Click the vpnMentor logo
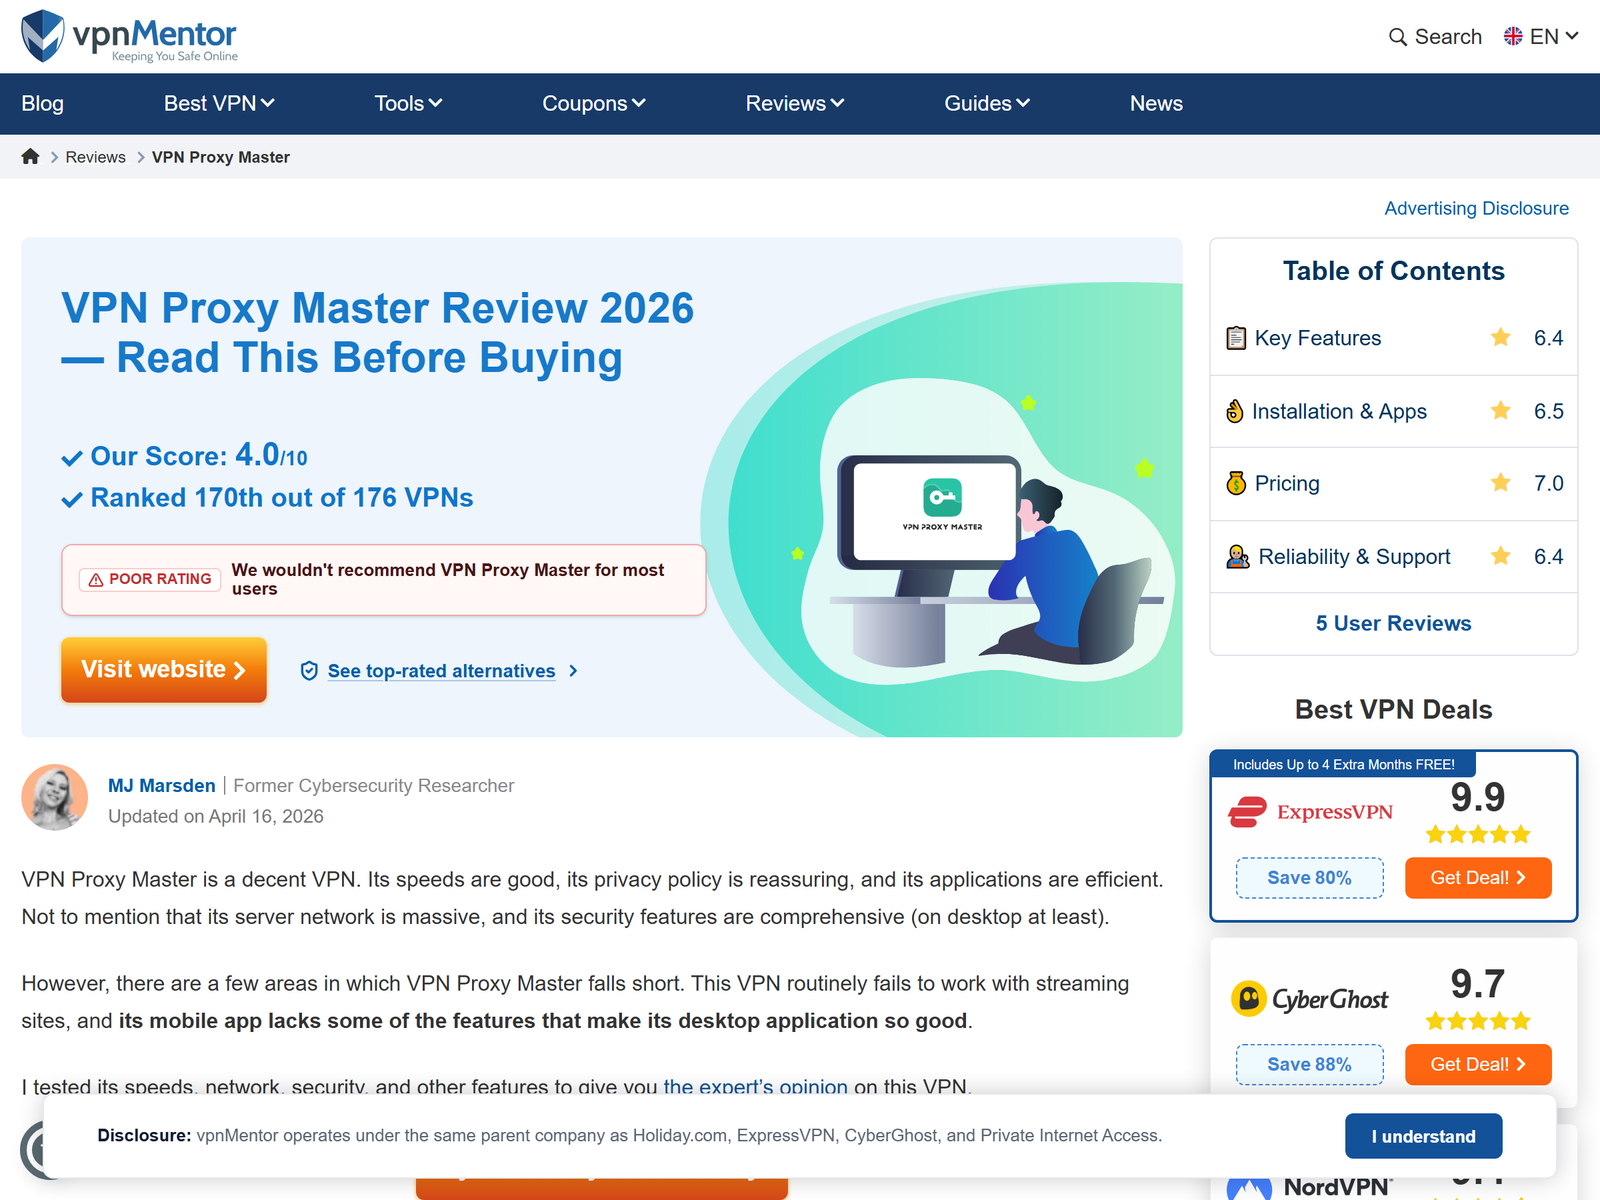The width and height of the screenshot is (1600, 1200). 129,36
